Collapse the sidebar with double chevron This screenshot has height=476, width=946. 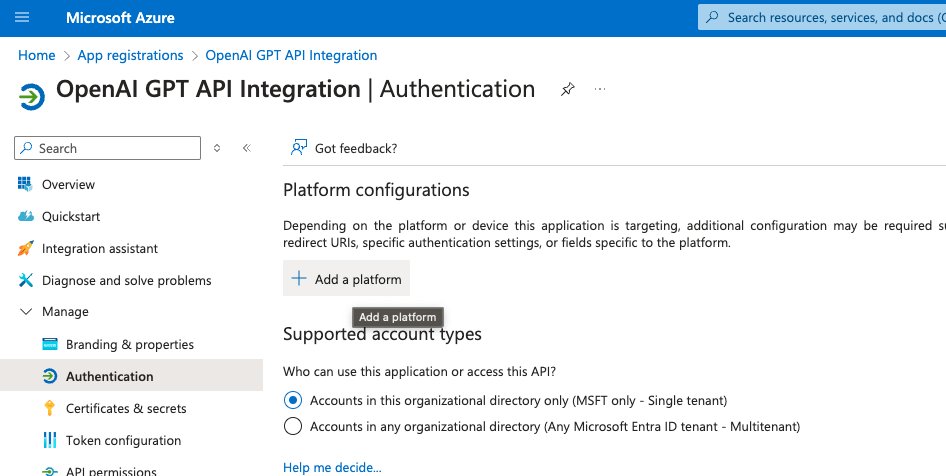pyautogui.click(x=246, y=148)
